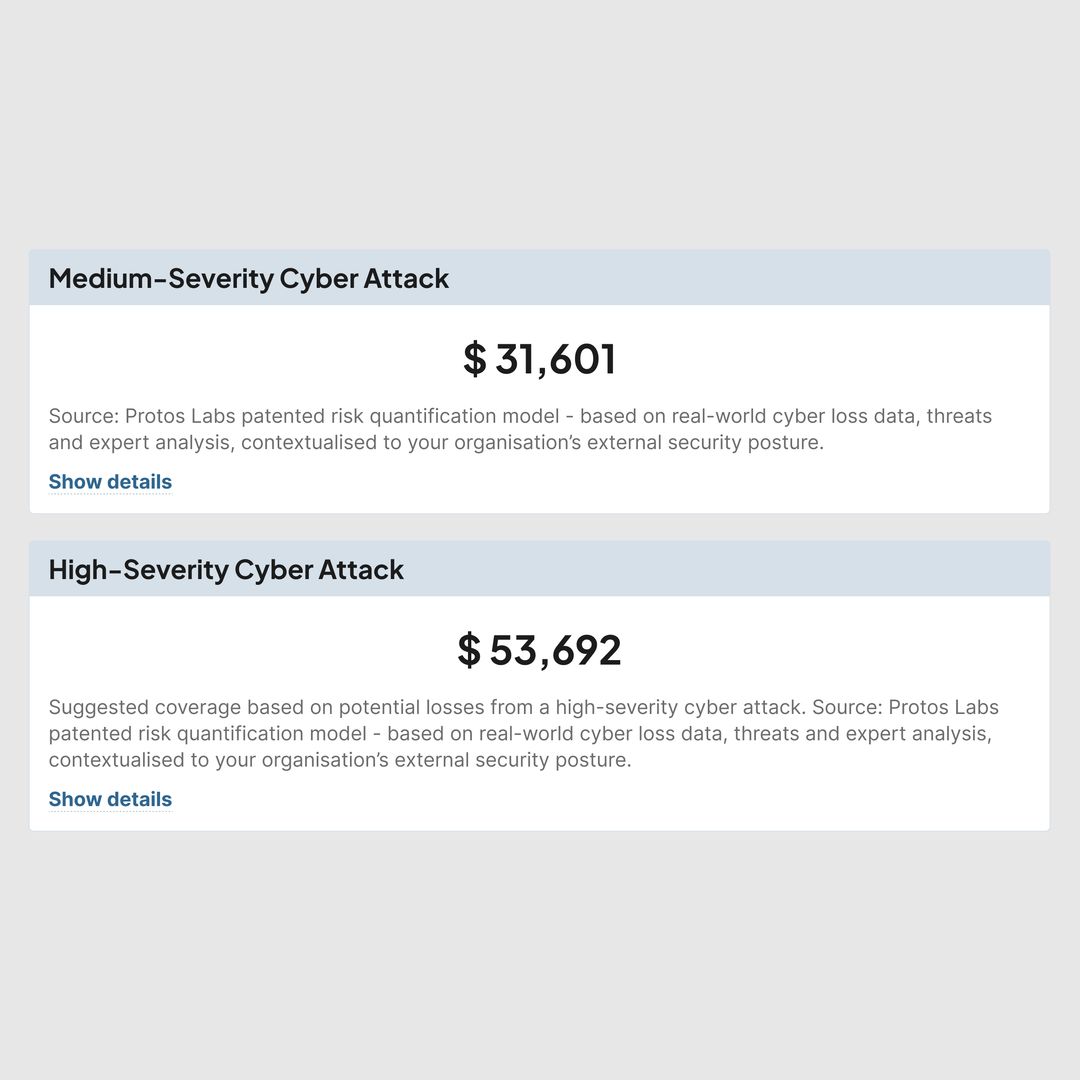
Task: Click the dollar sign before 31,601
Action: 475,359
